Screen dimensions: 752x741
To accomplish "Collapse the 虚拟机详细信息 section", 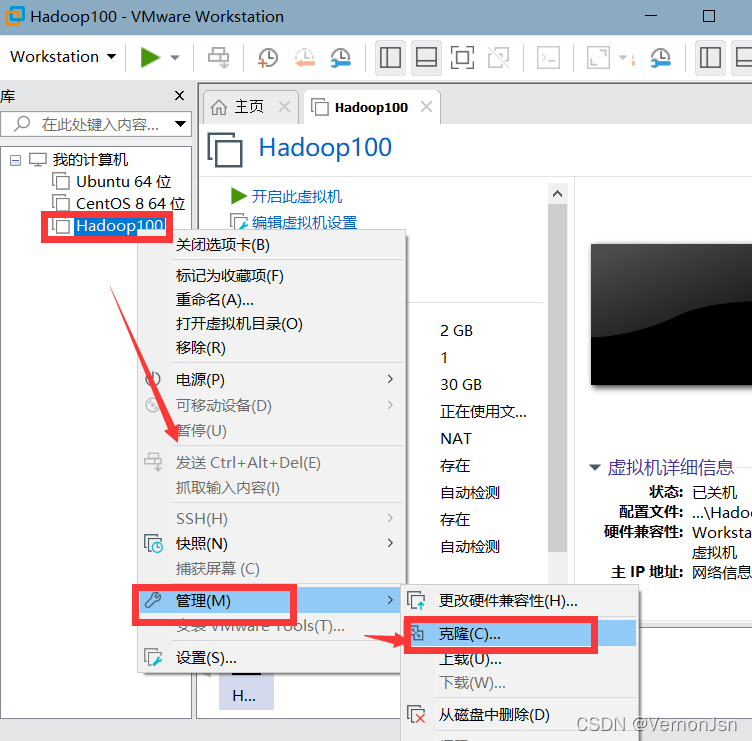I will tap(595, 467).
